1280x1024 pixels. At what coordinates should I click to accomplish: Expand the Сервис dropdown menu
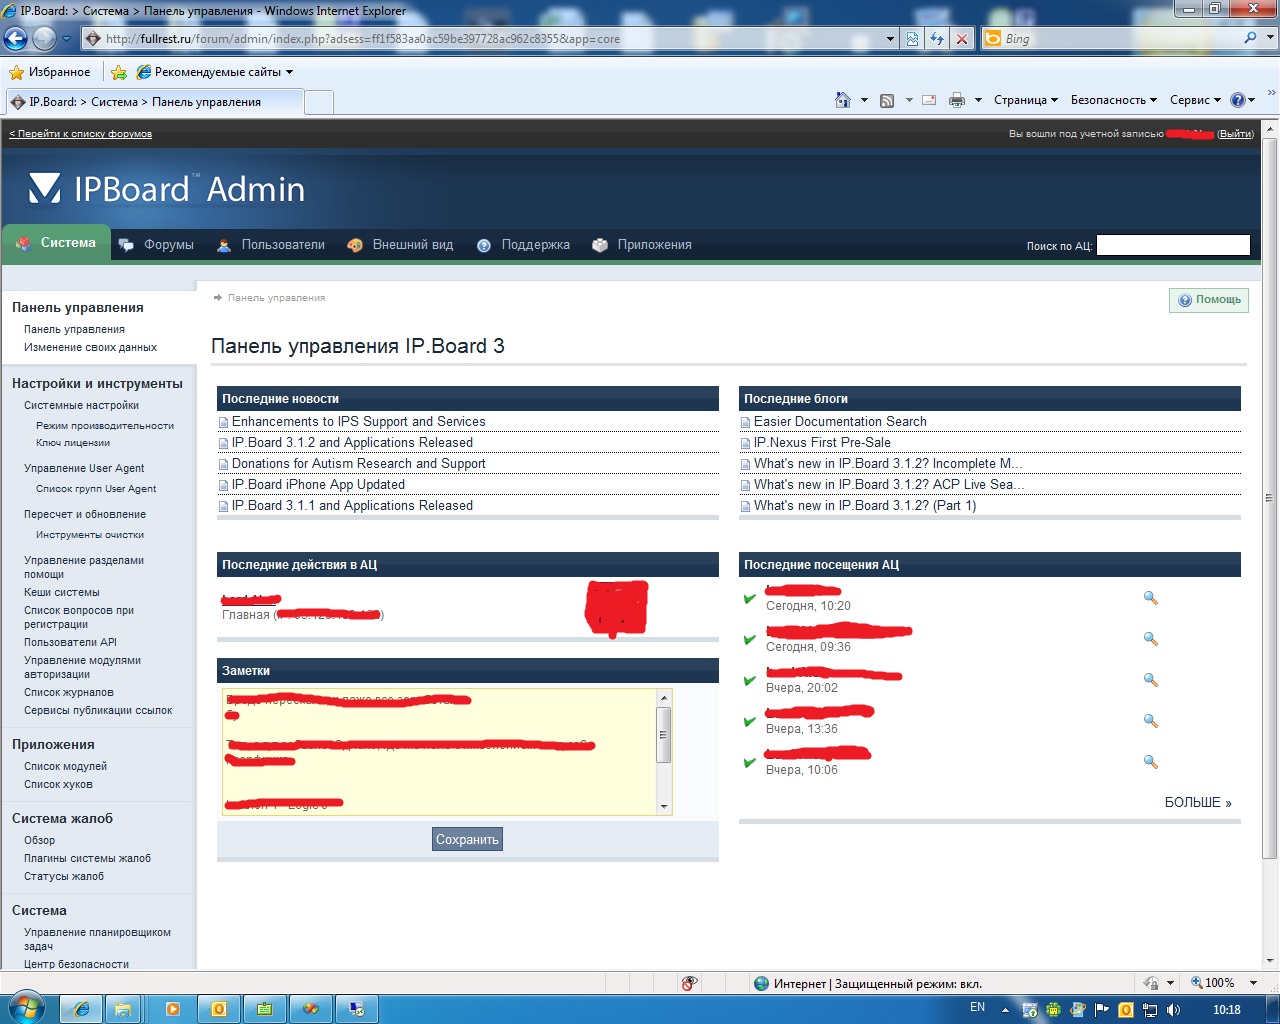[1195, 100]
